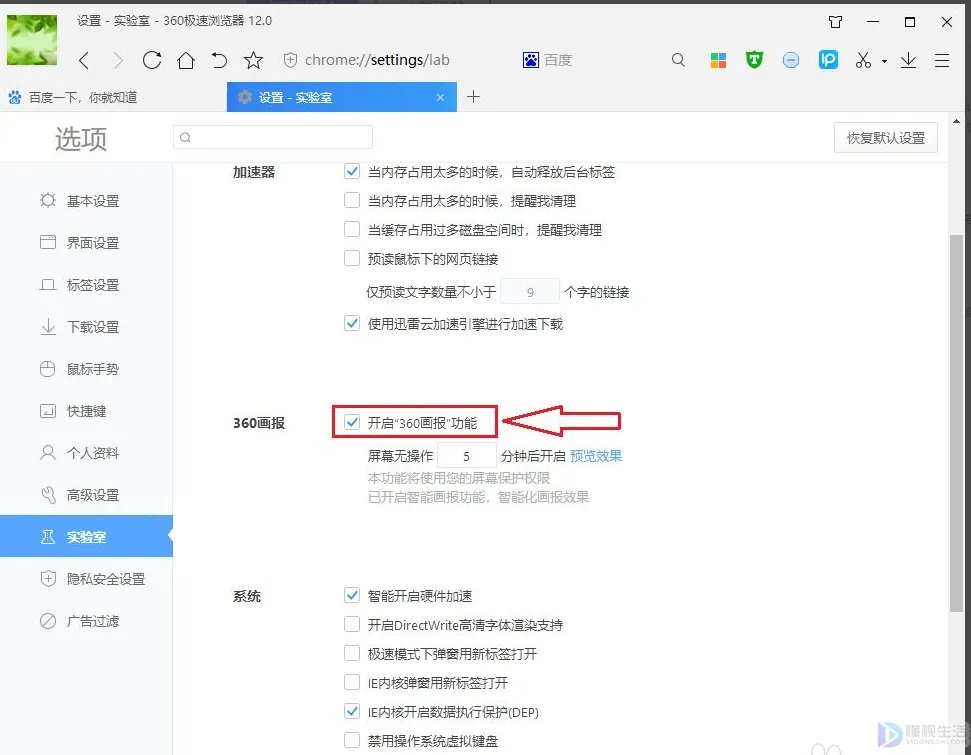Click the blue round minus extension icon
The height and width of the screenshot is (755, 971).
tap(791, 60)
